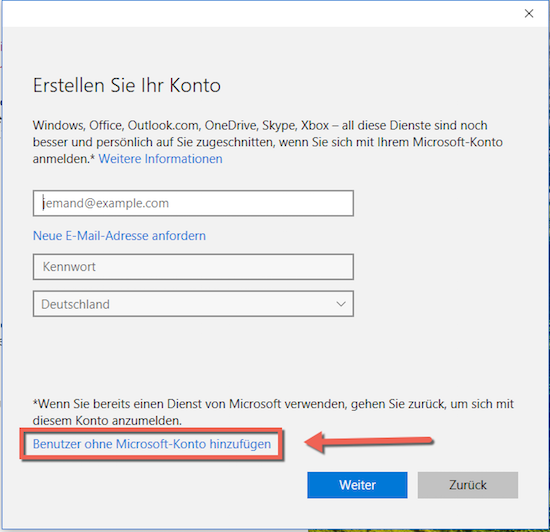This screenshot has width=550, height=532.
Task: Click the Zurück button
Action: point(468,485)
